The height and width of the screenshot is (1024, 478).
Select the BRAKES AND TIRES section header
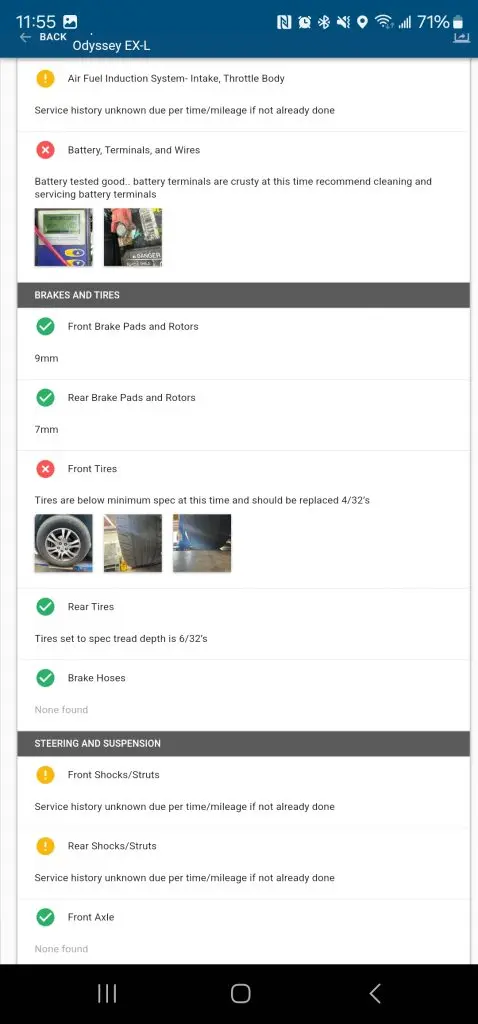tap(244, 295)
